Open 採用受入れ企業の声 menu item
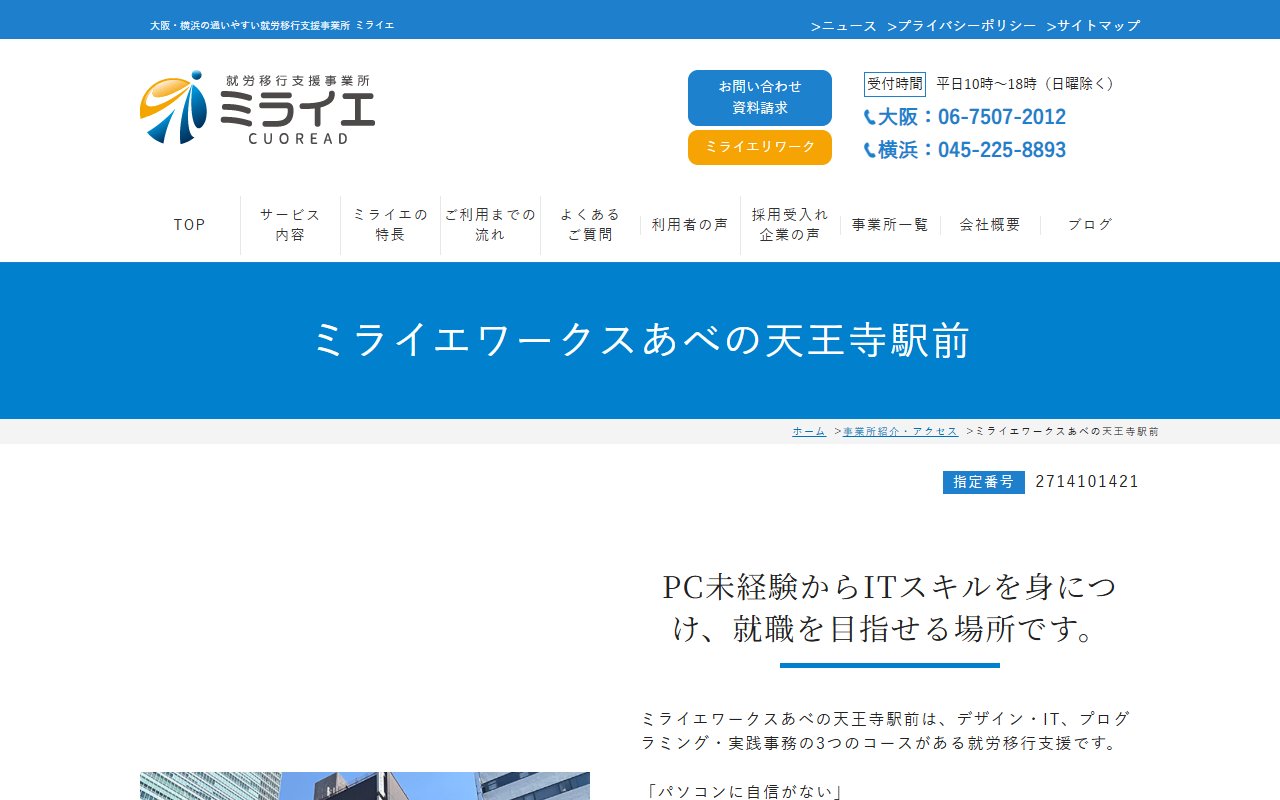 790,225
